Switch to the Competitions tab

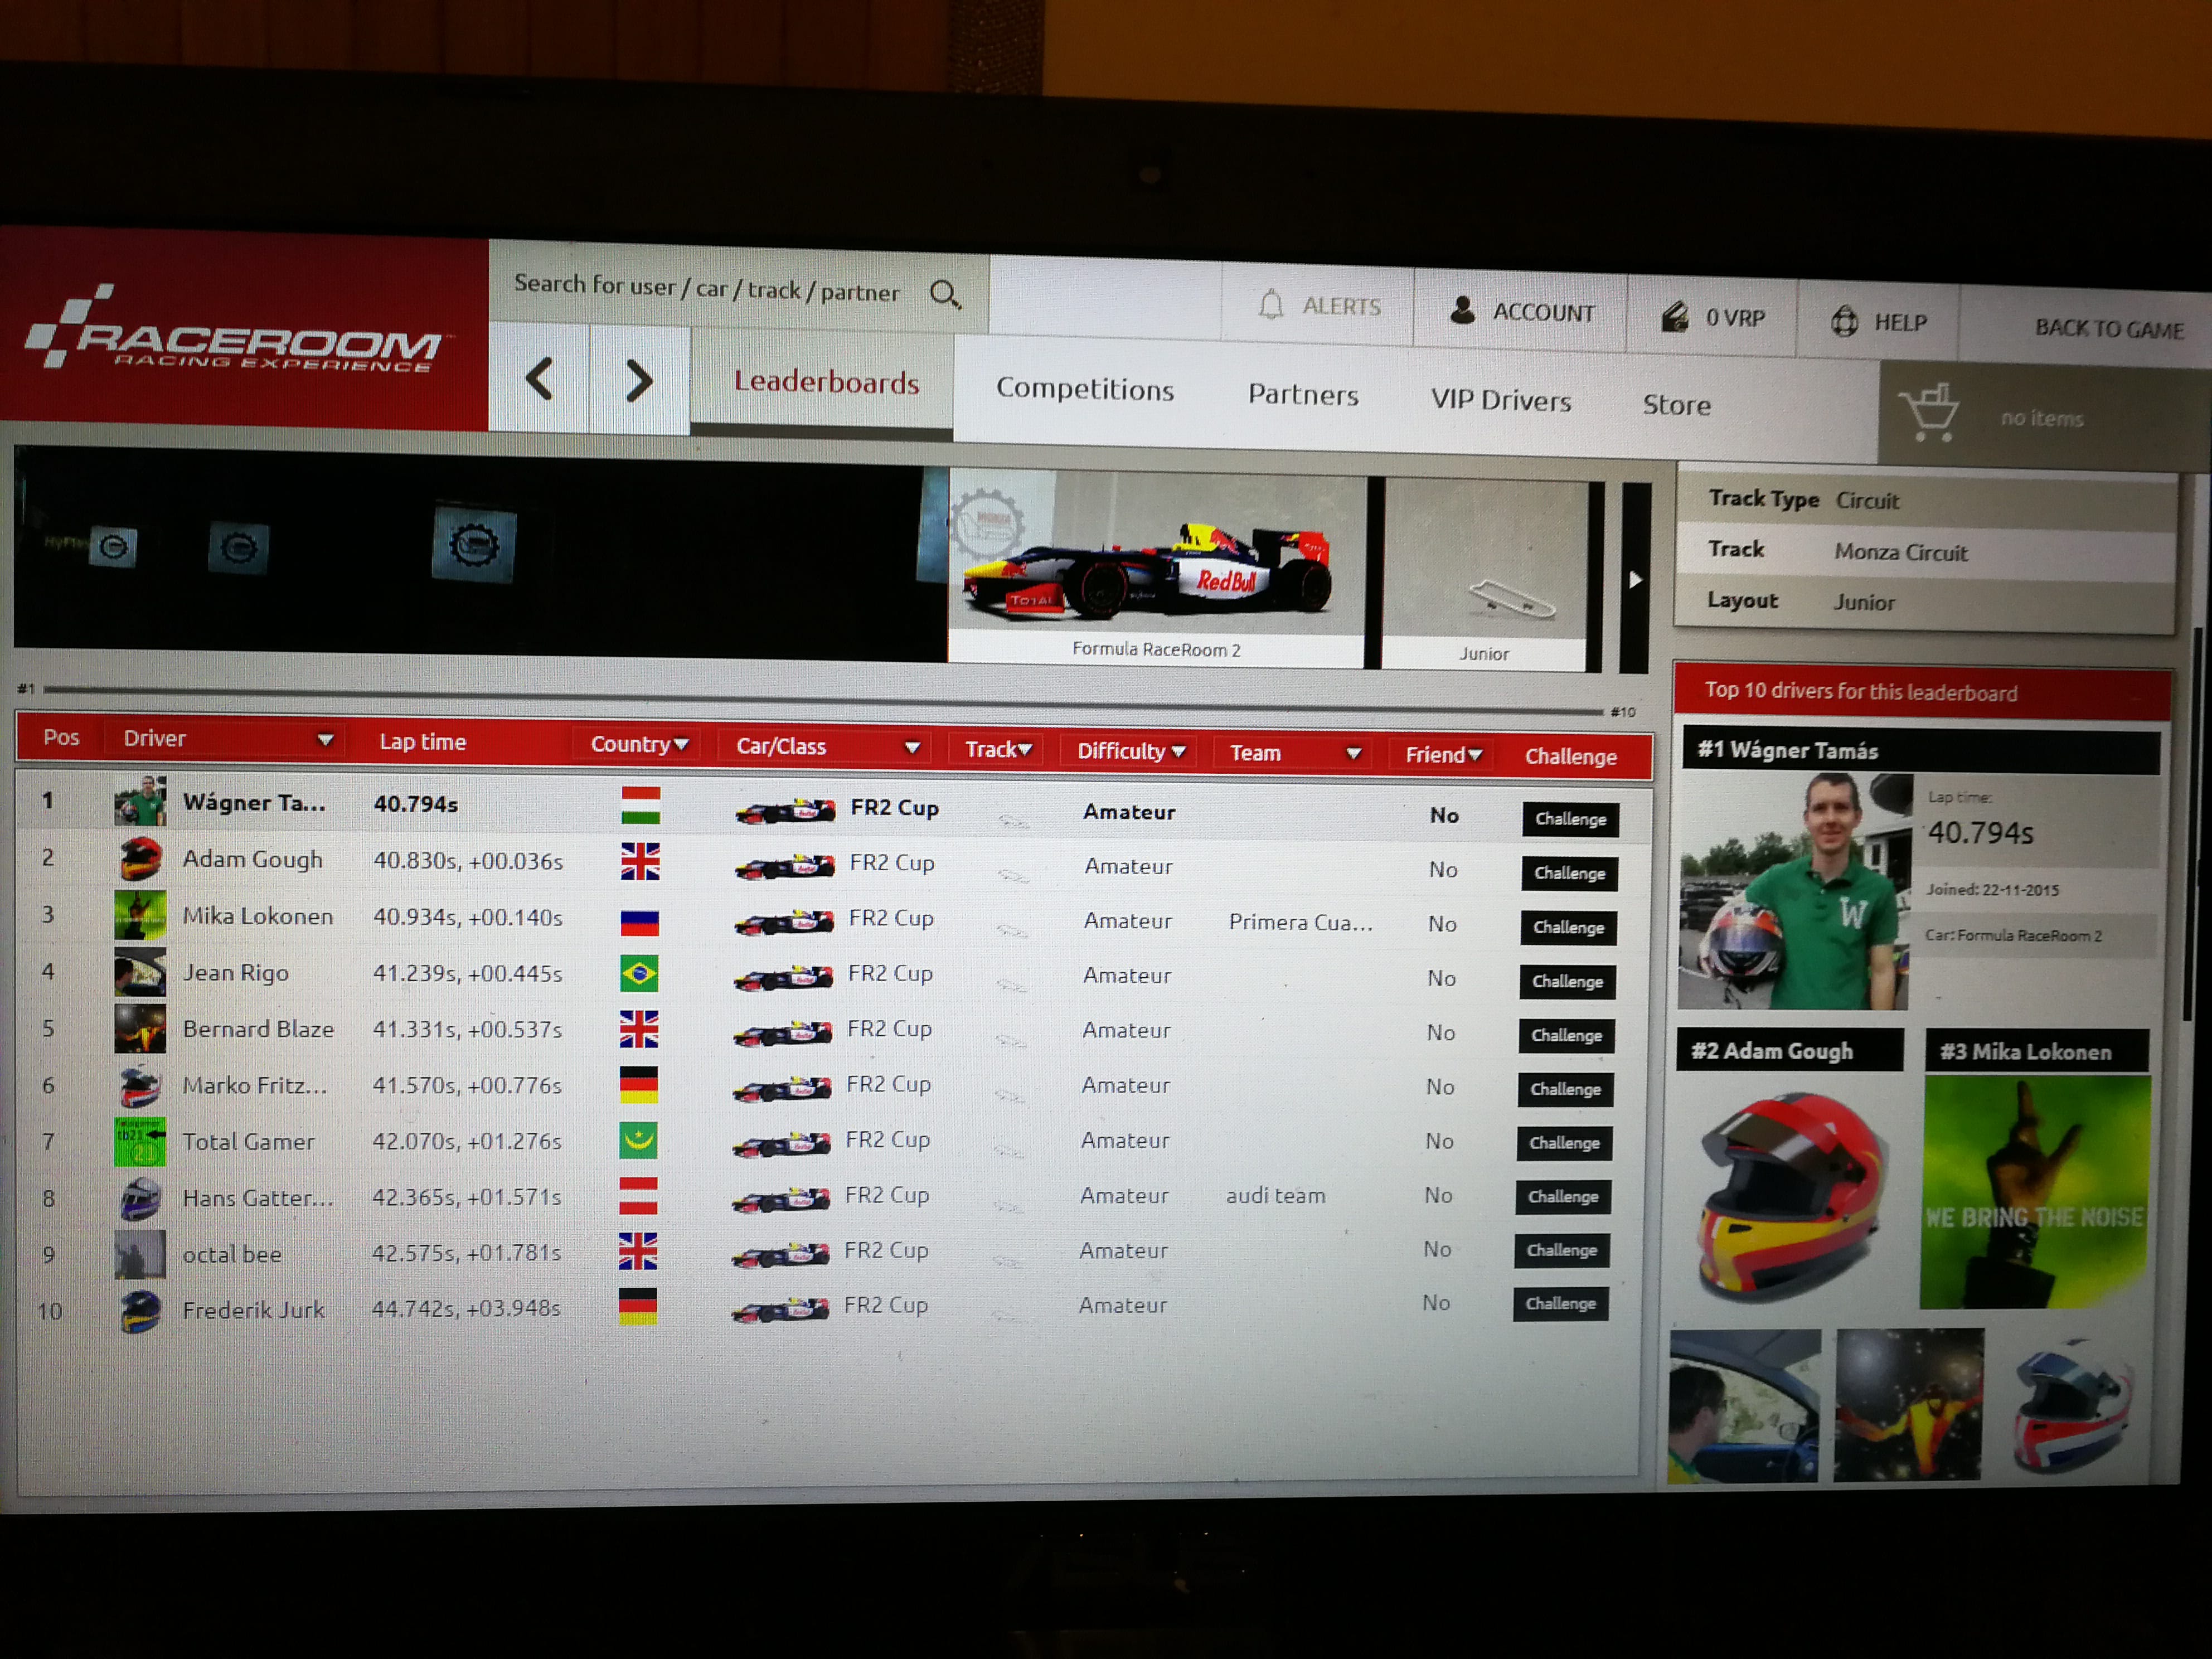1085,389
